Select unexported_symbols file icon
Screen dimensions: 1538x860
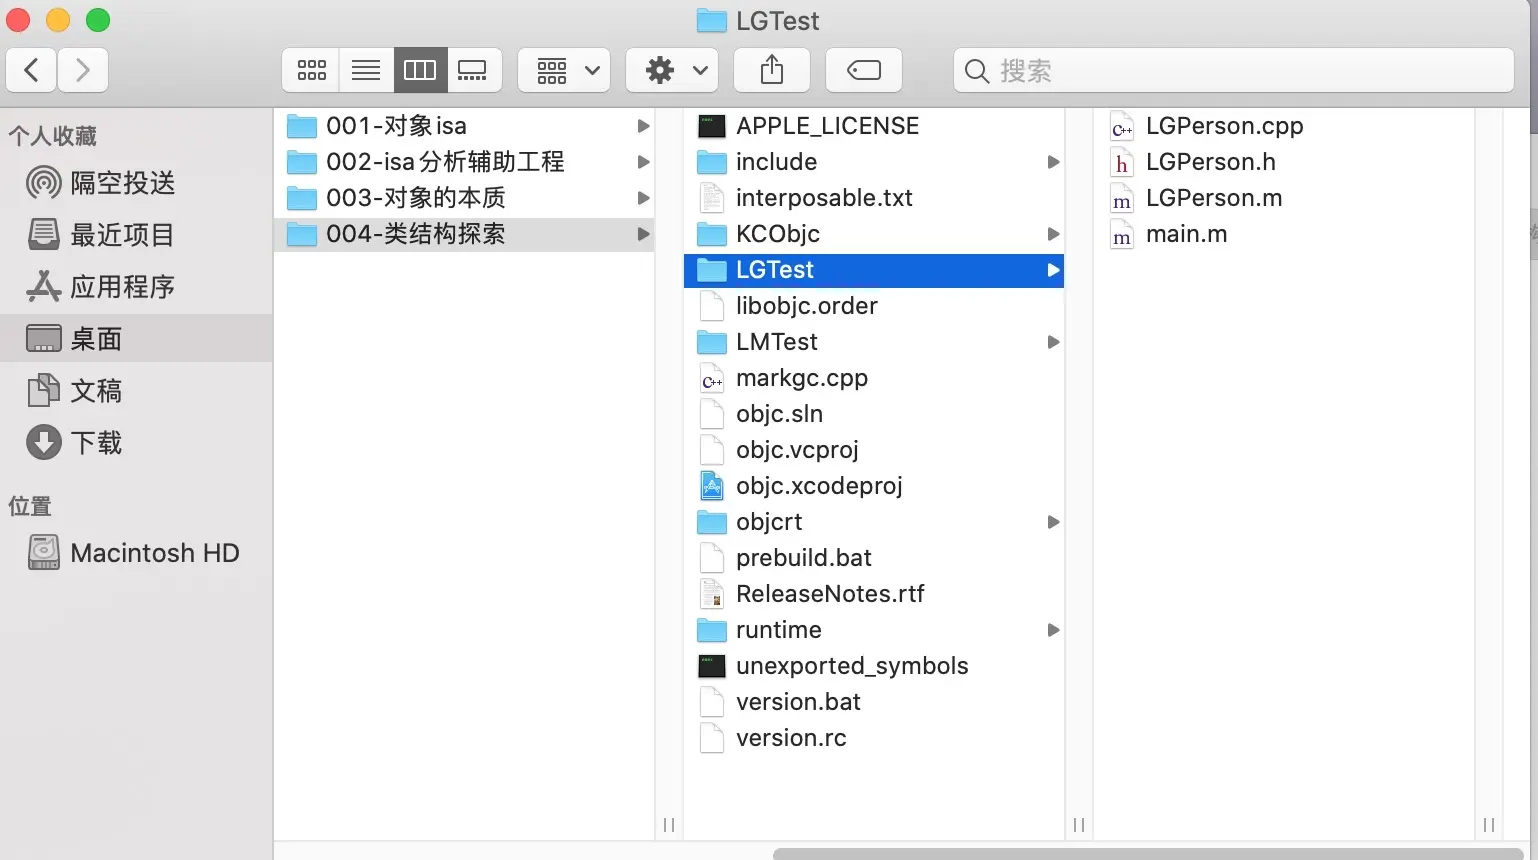pos(712,666)
